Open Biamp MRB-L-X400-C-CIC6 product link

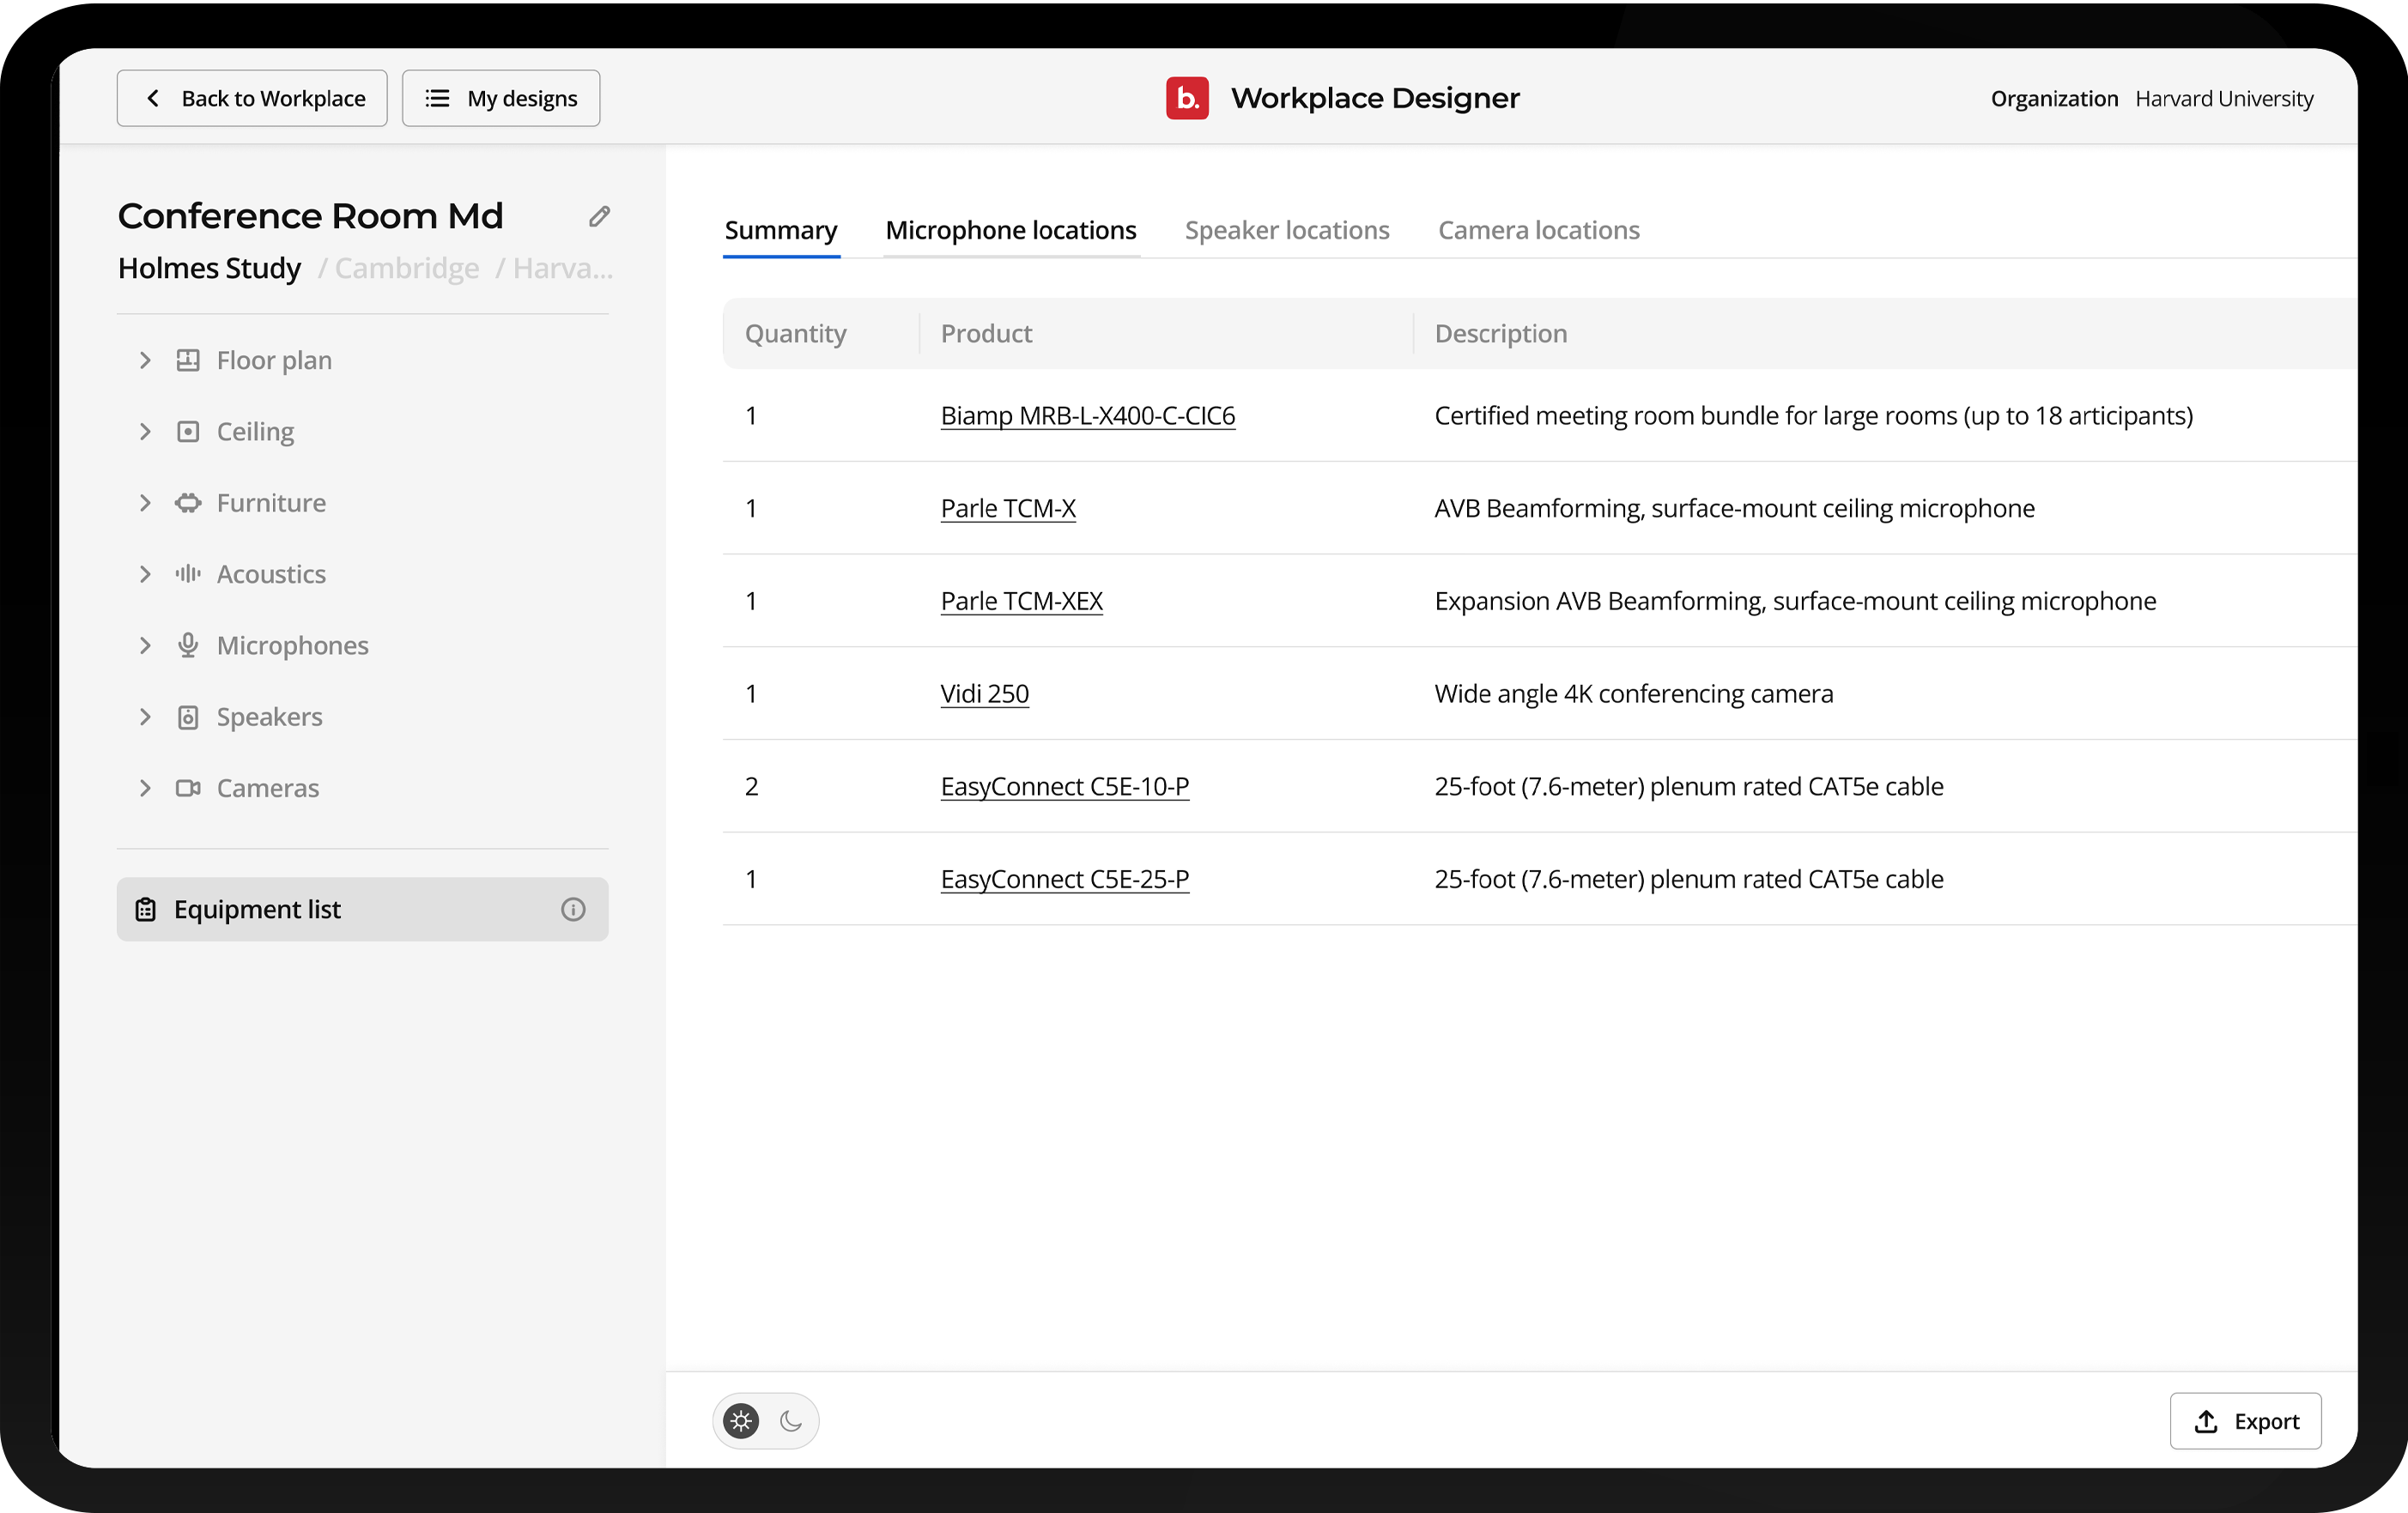pos(1088,416)
